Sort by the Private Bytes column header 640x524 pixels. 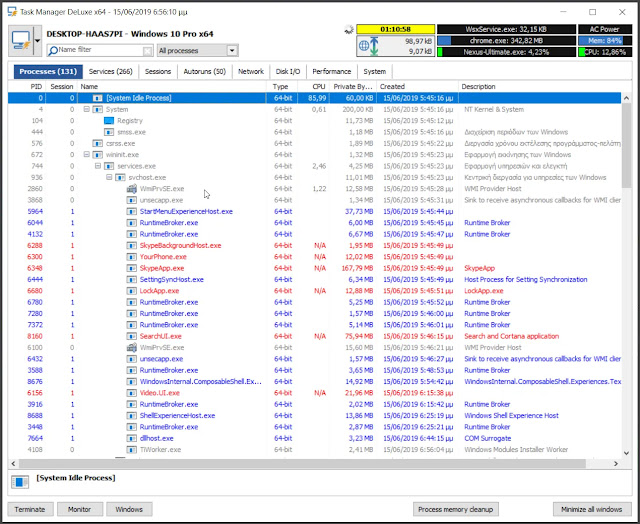point(353,87)
